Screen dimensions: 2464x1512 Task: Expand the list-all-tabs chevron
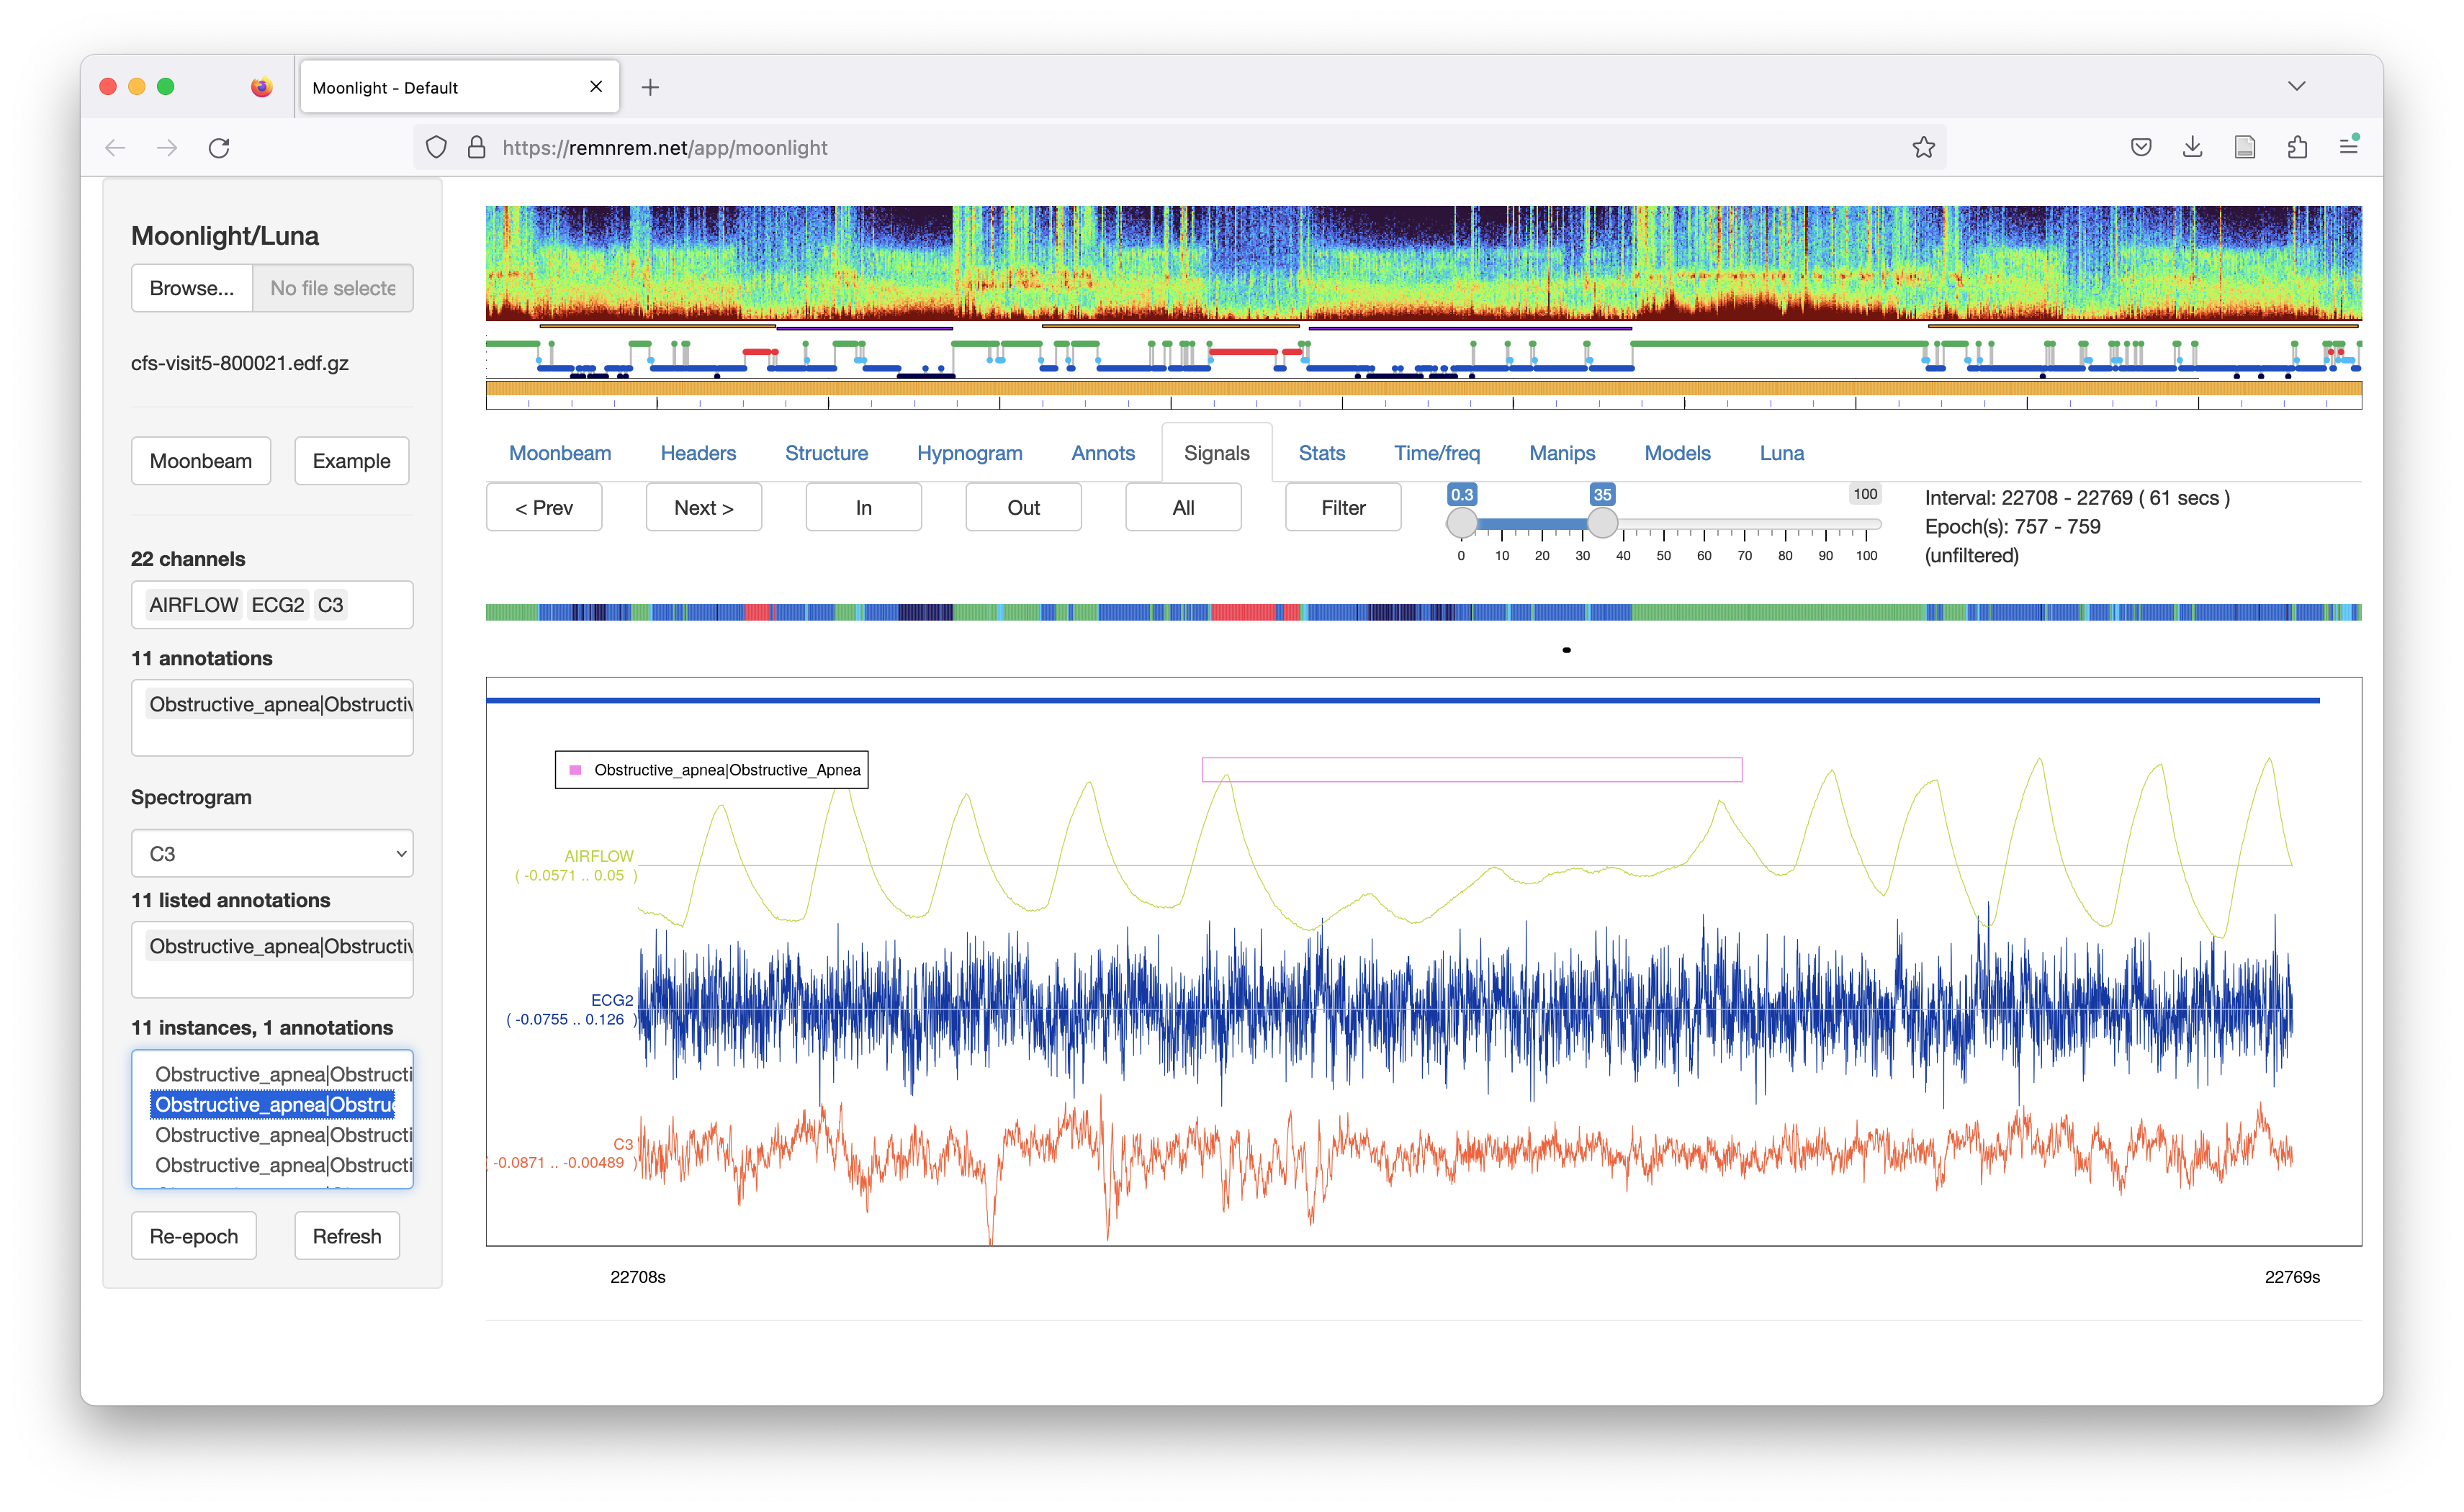[x=2296, y=87]
